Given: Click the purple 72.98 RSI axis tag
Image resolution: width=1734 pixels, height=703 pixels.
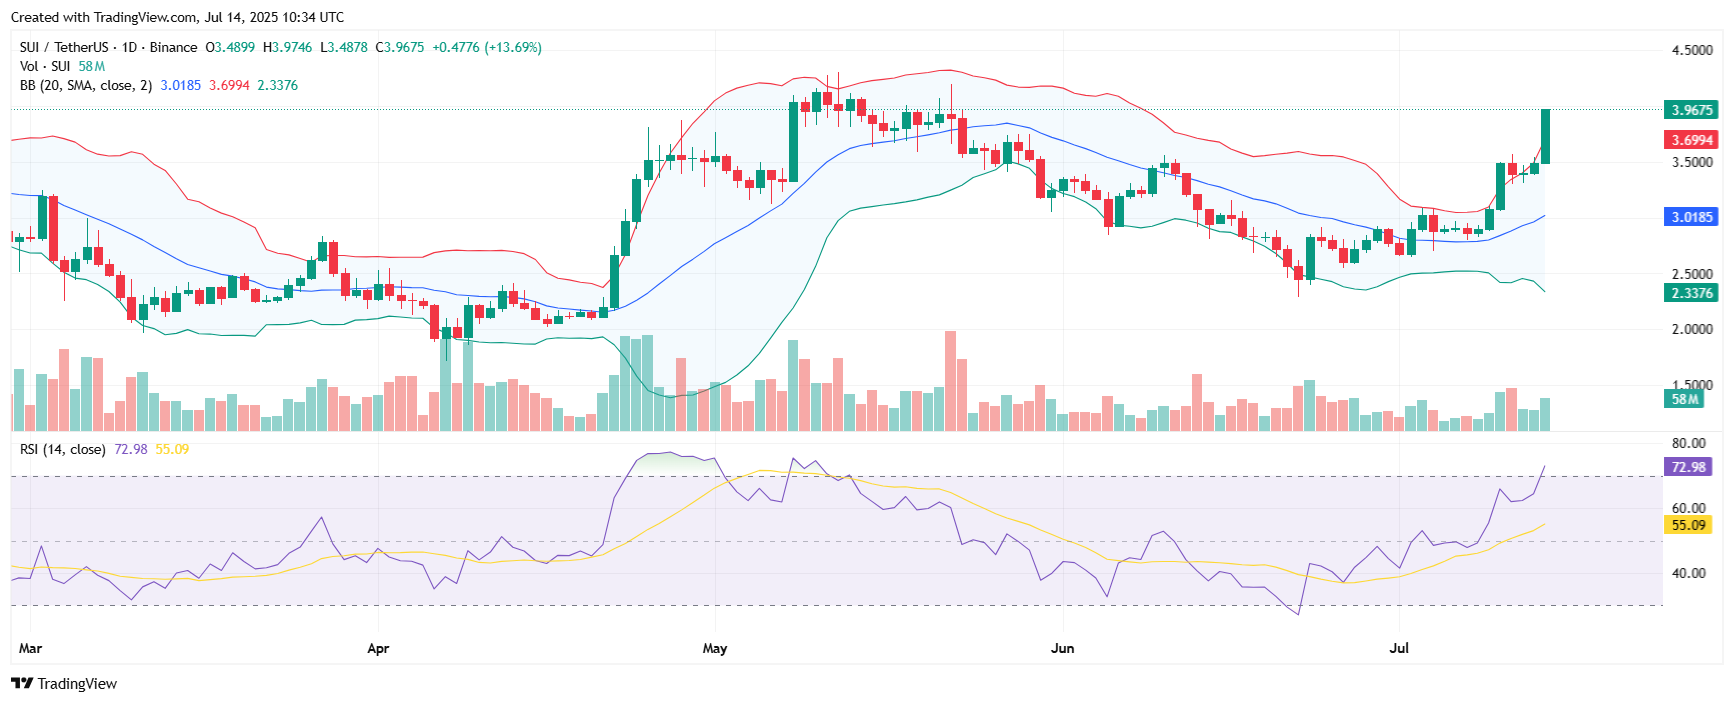Looking at the screenshot, I should (1688, 467).
